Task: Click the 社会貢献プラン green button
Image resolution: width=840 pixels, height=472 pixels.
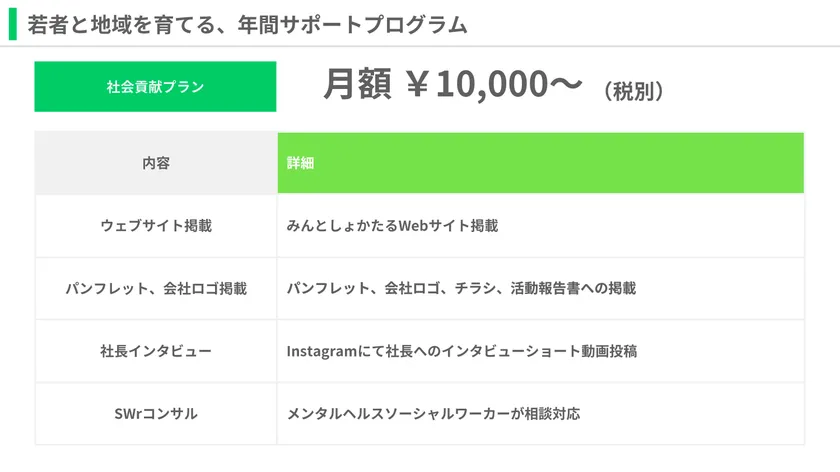Action: [155, 87]
